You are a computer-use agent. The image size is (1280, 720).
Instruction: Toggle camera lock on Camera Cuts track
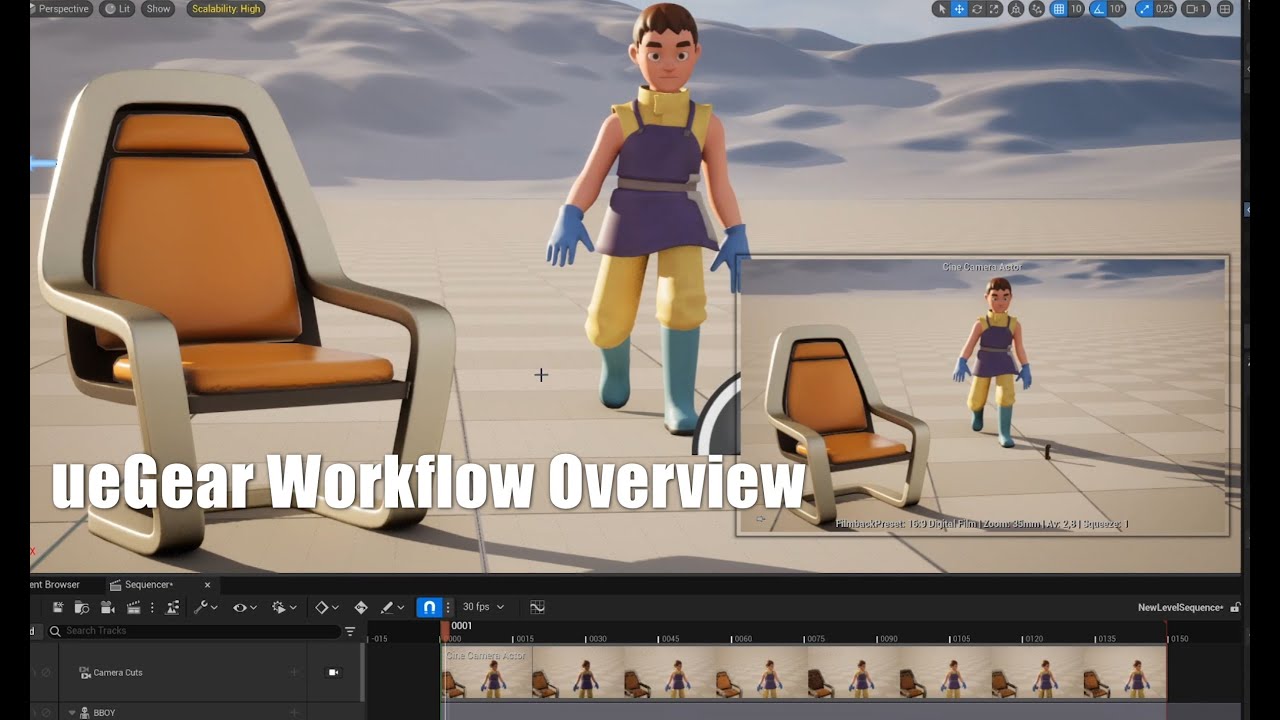tap(334, 673)
